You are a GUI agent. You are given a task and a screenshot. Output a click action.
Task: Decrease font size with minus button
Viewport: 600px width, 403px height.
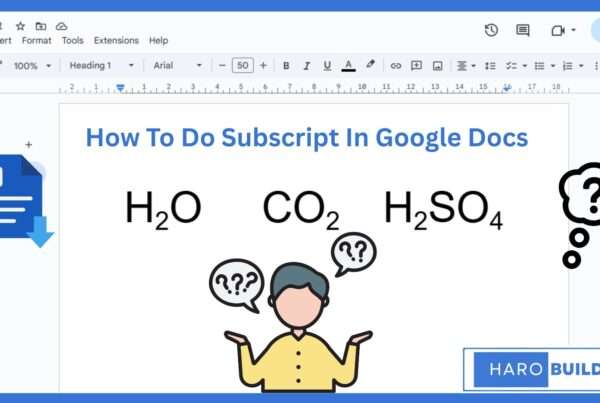(x=222, y=65)
